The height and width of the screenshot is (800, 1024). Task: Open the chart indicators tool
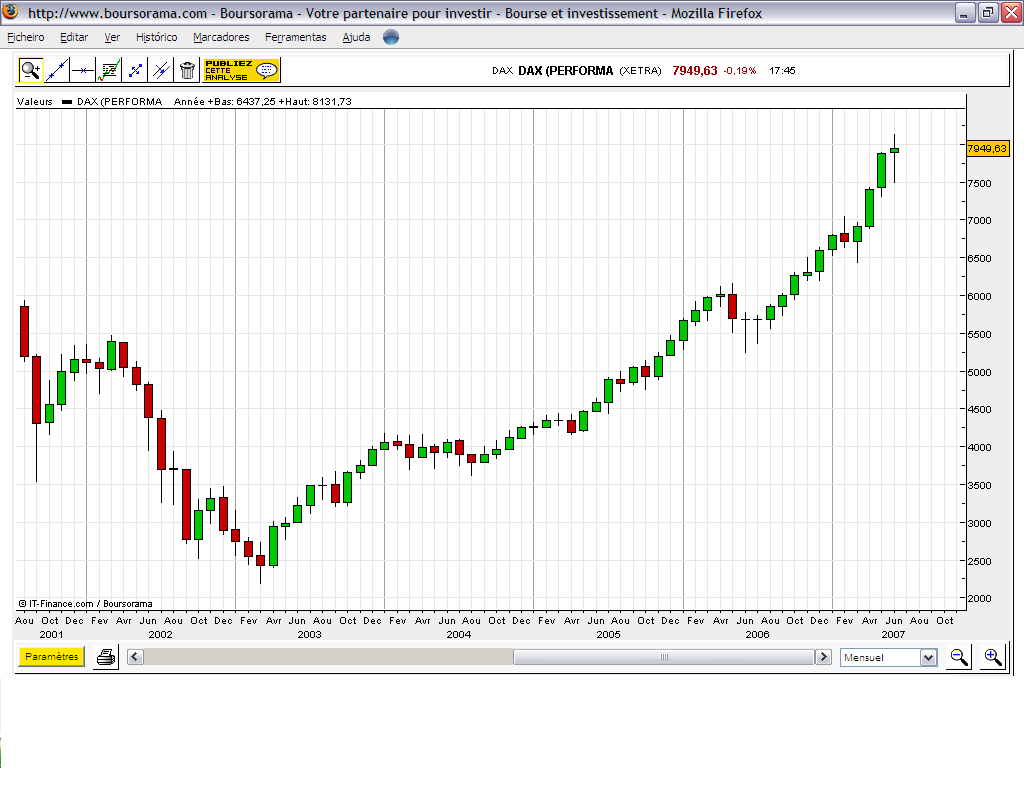click(x=109, y=70)
